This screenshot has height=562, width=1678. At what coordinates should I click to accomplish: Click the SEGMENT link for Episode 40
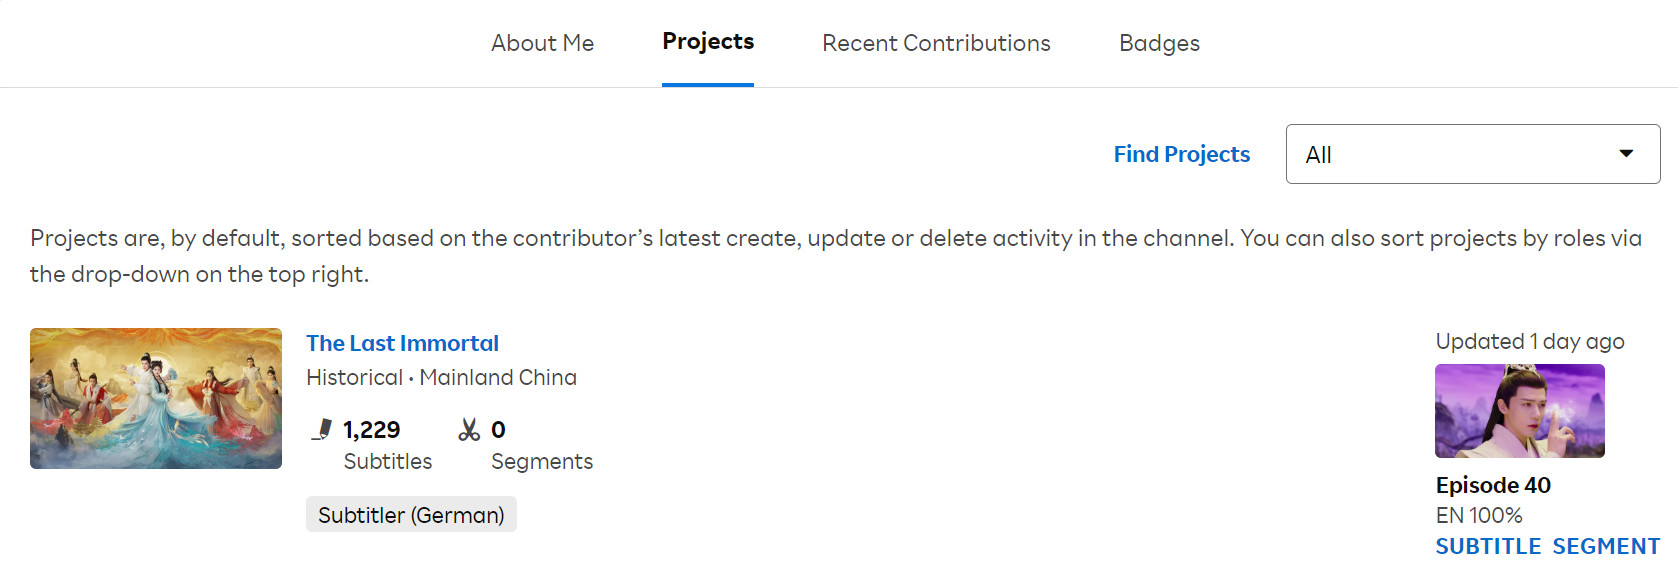[x=1606, y=546]
